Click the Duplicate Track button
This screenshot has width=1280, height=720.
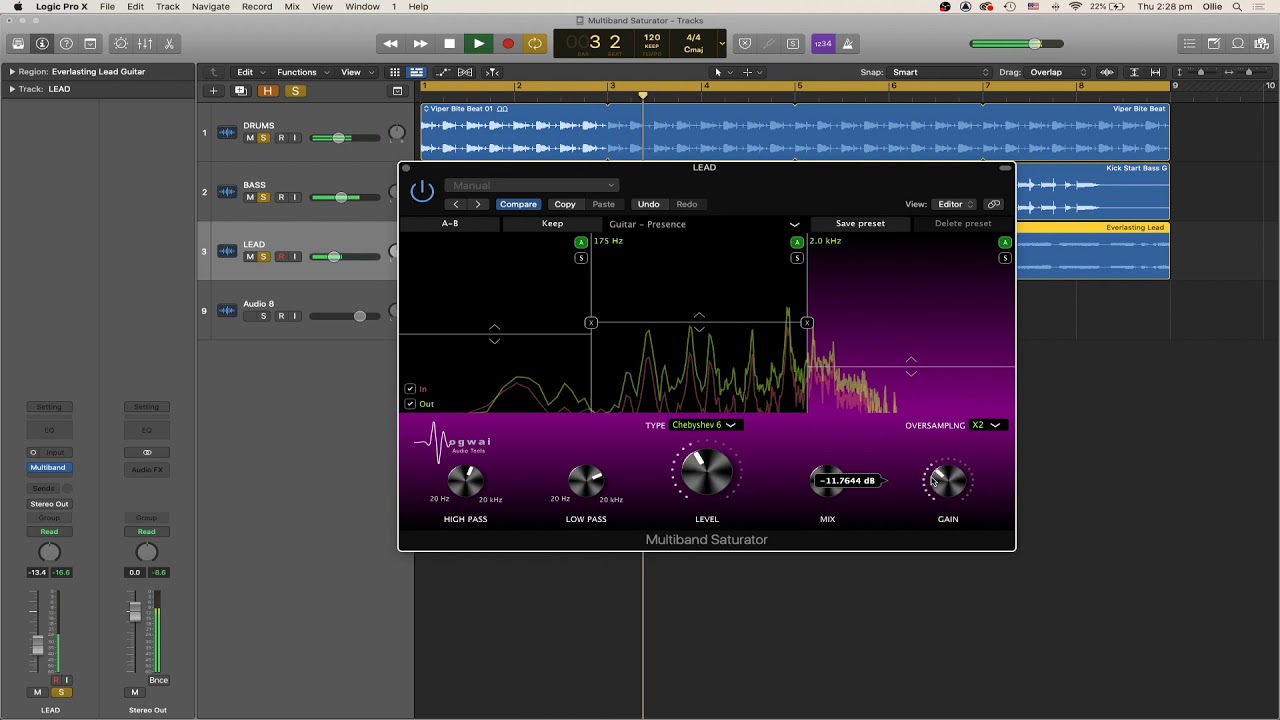(240, 91)
